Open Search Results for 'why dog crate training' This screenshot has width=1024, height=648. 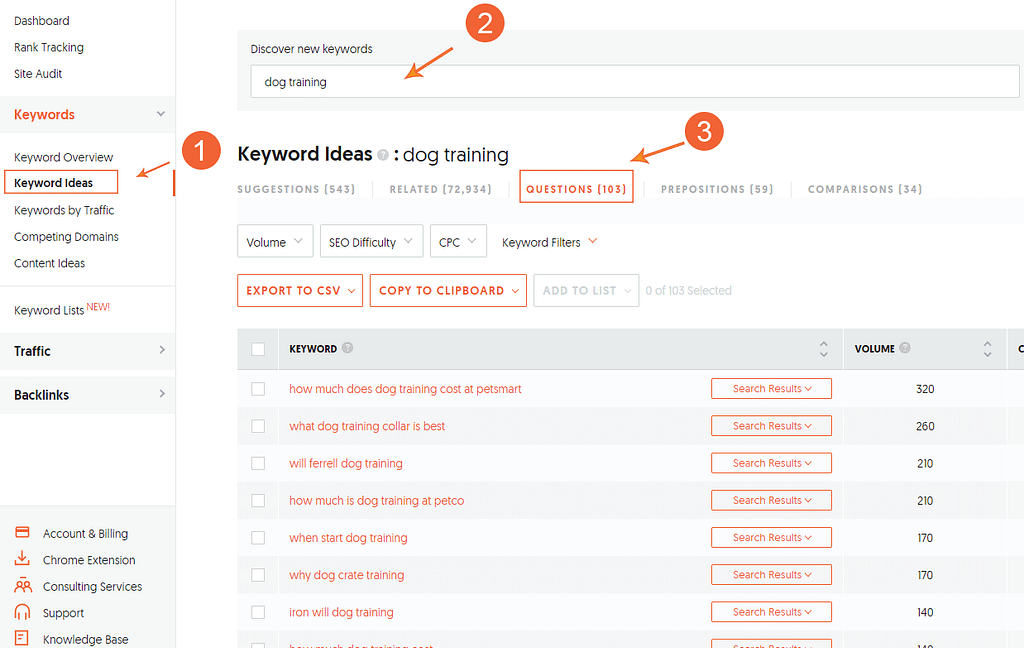tap(771, 574)
